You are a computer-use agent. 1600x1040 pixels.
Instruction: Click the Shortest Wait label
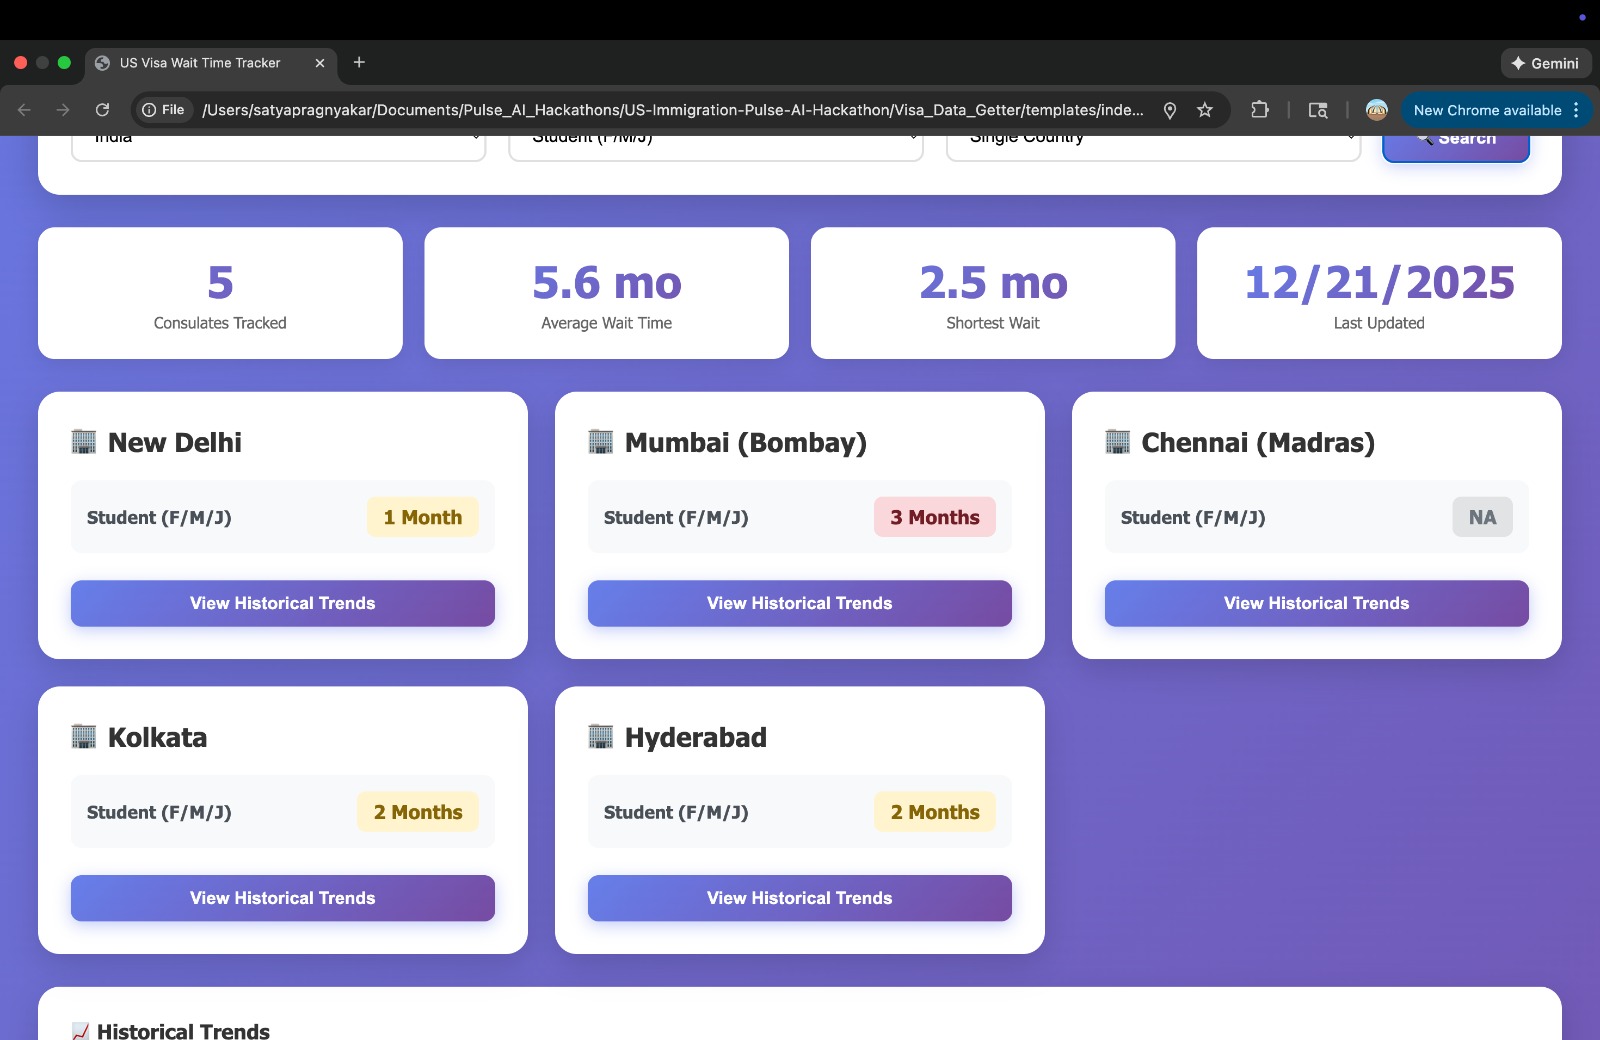[993, 323]
